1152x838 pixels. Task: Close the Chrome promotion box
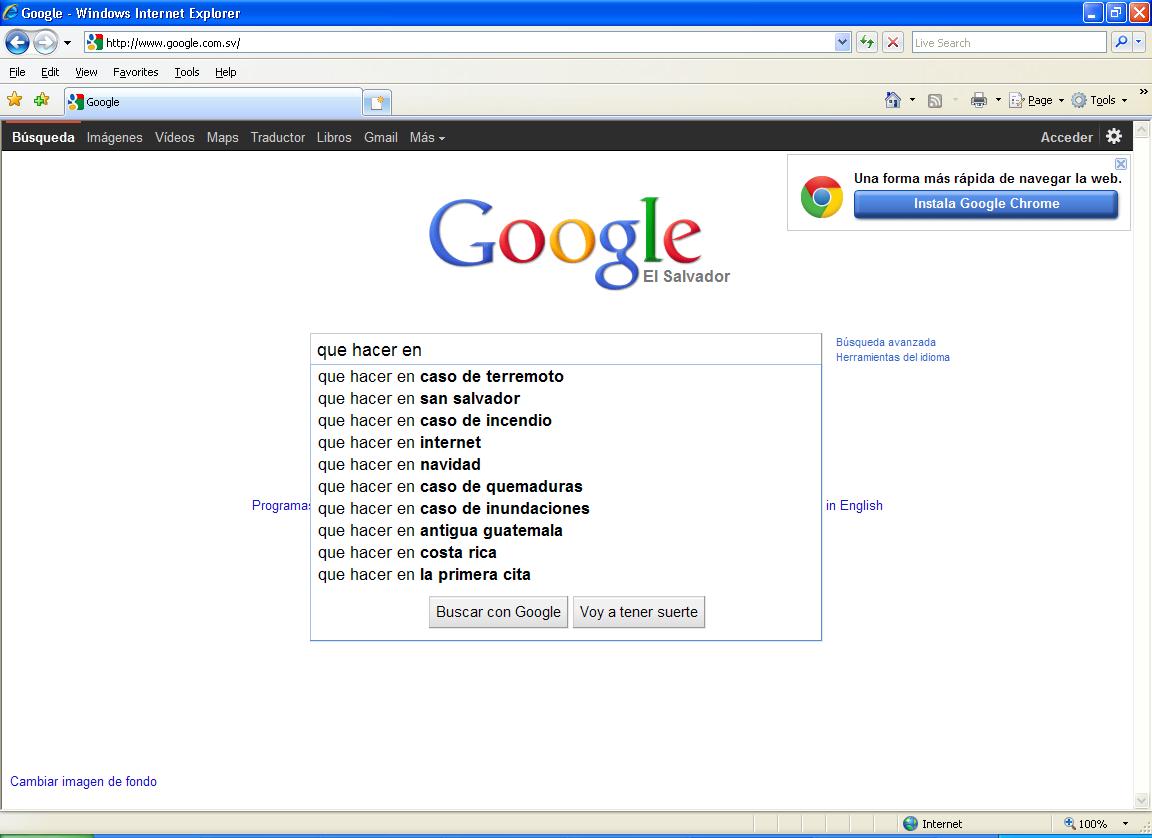pyautogui.click(x=1121, y=164)
